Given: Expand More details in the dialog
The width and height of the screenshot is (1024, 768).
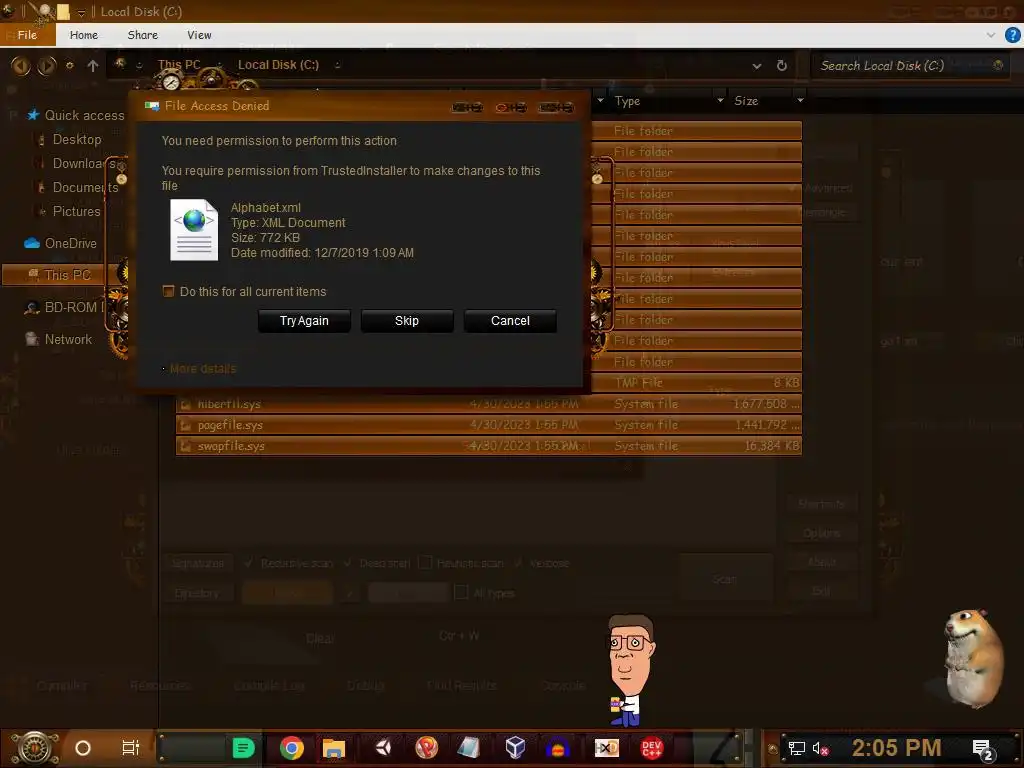Looking at the screenshot, I should (202, 369).
